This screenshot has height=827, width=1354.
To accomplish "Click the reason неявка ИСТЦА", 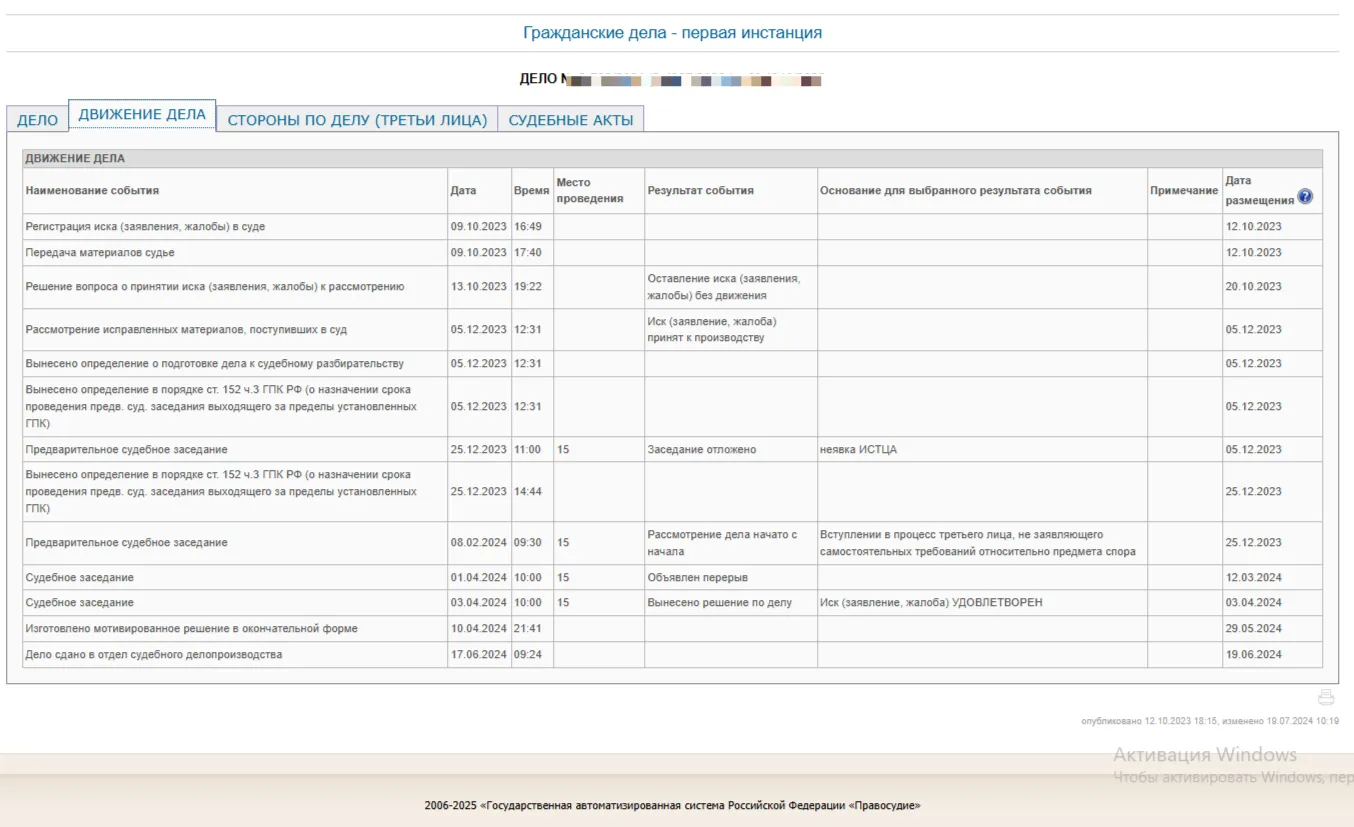I will 858,450.
